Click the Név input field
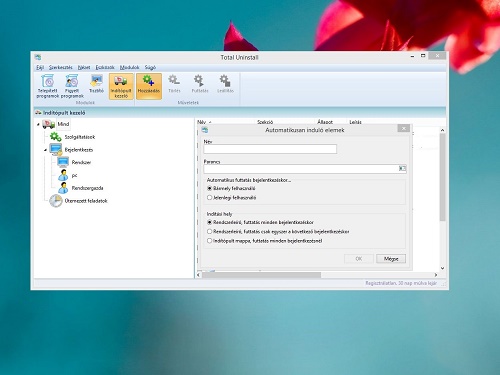Screen dimensions: 500x375 click(270, 149)
